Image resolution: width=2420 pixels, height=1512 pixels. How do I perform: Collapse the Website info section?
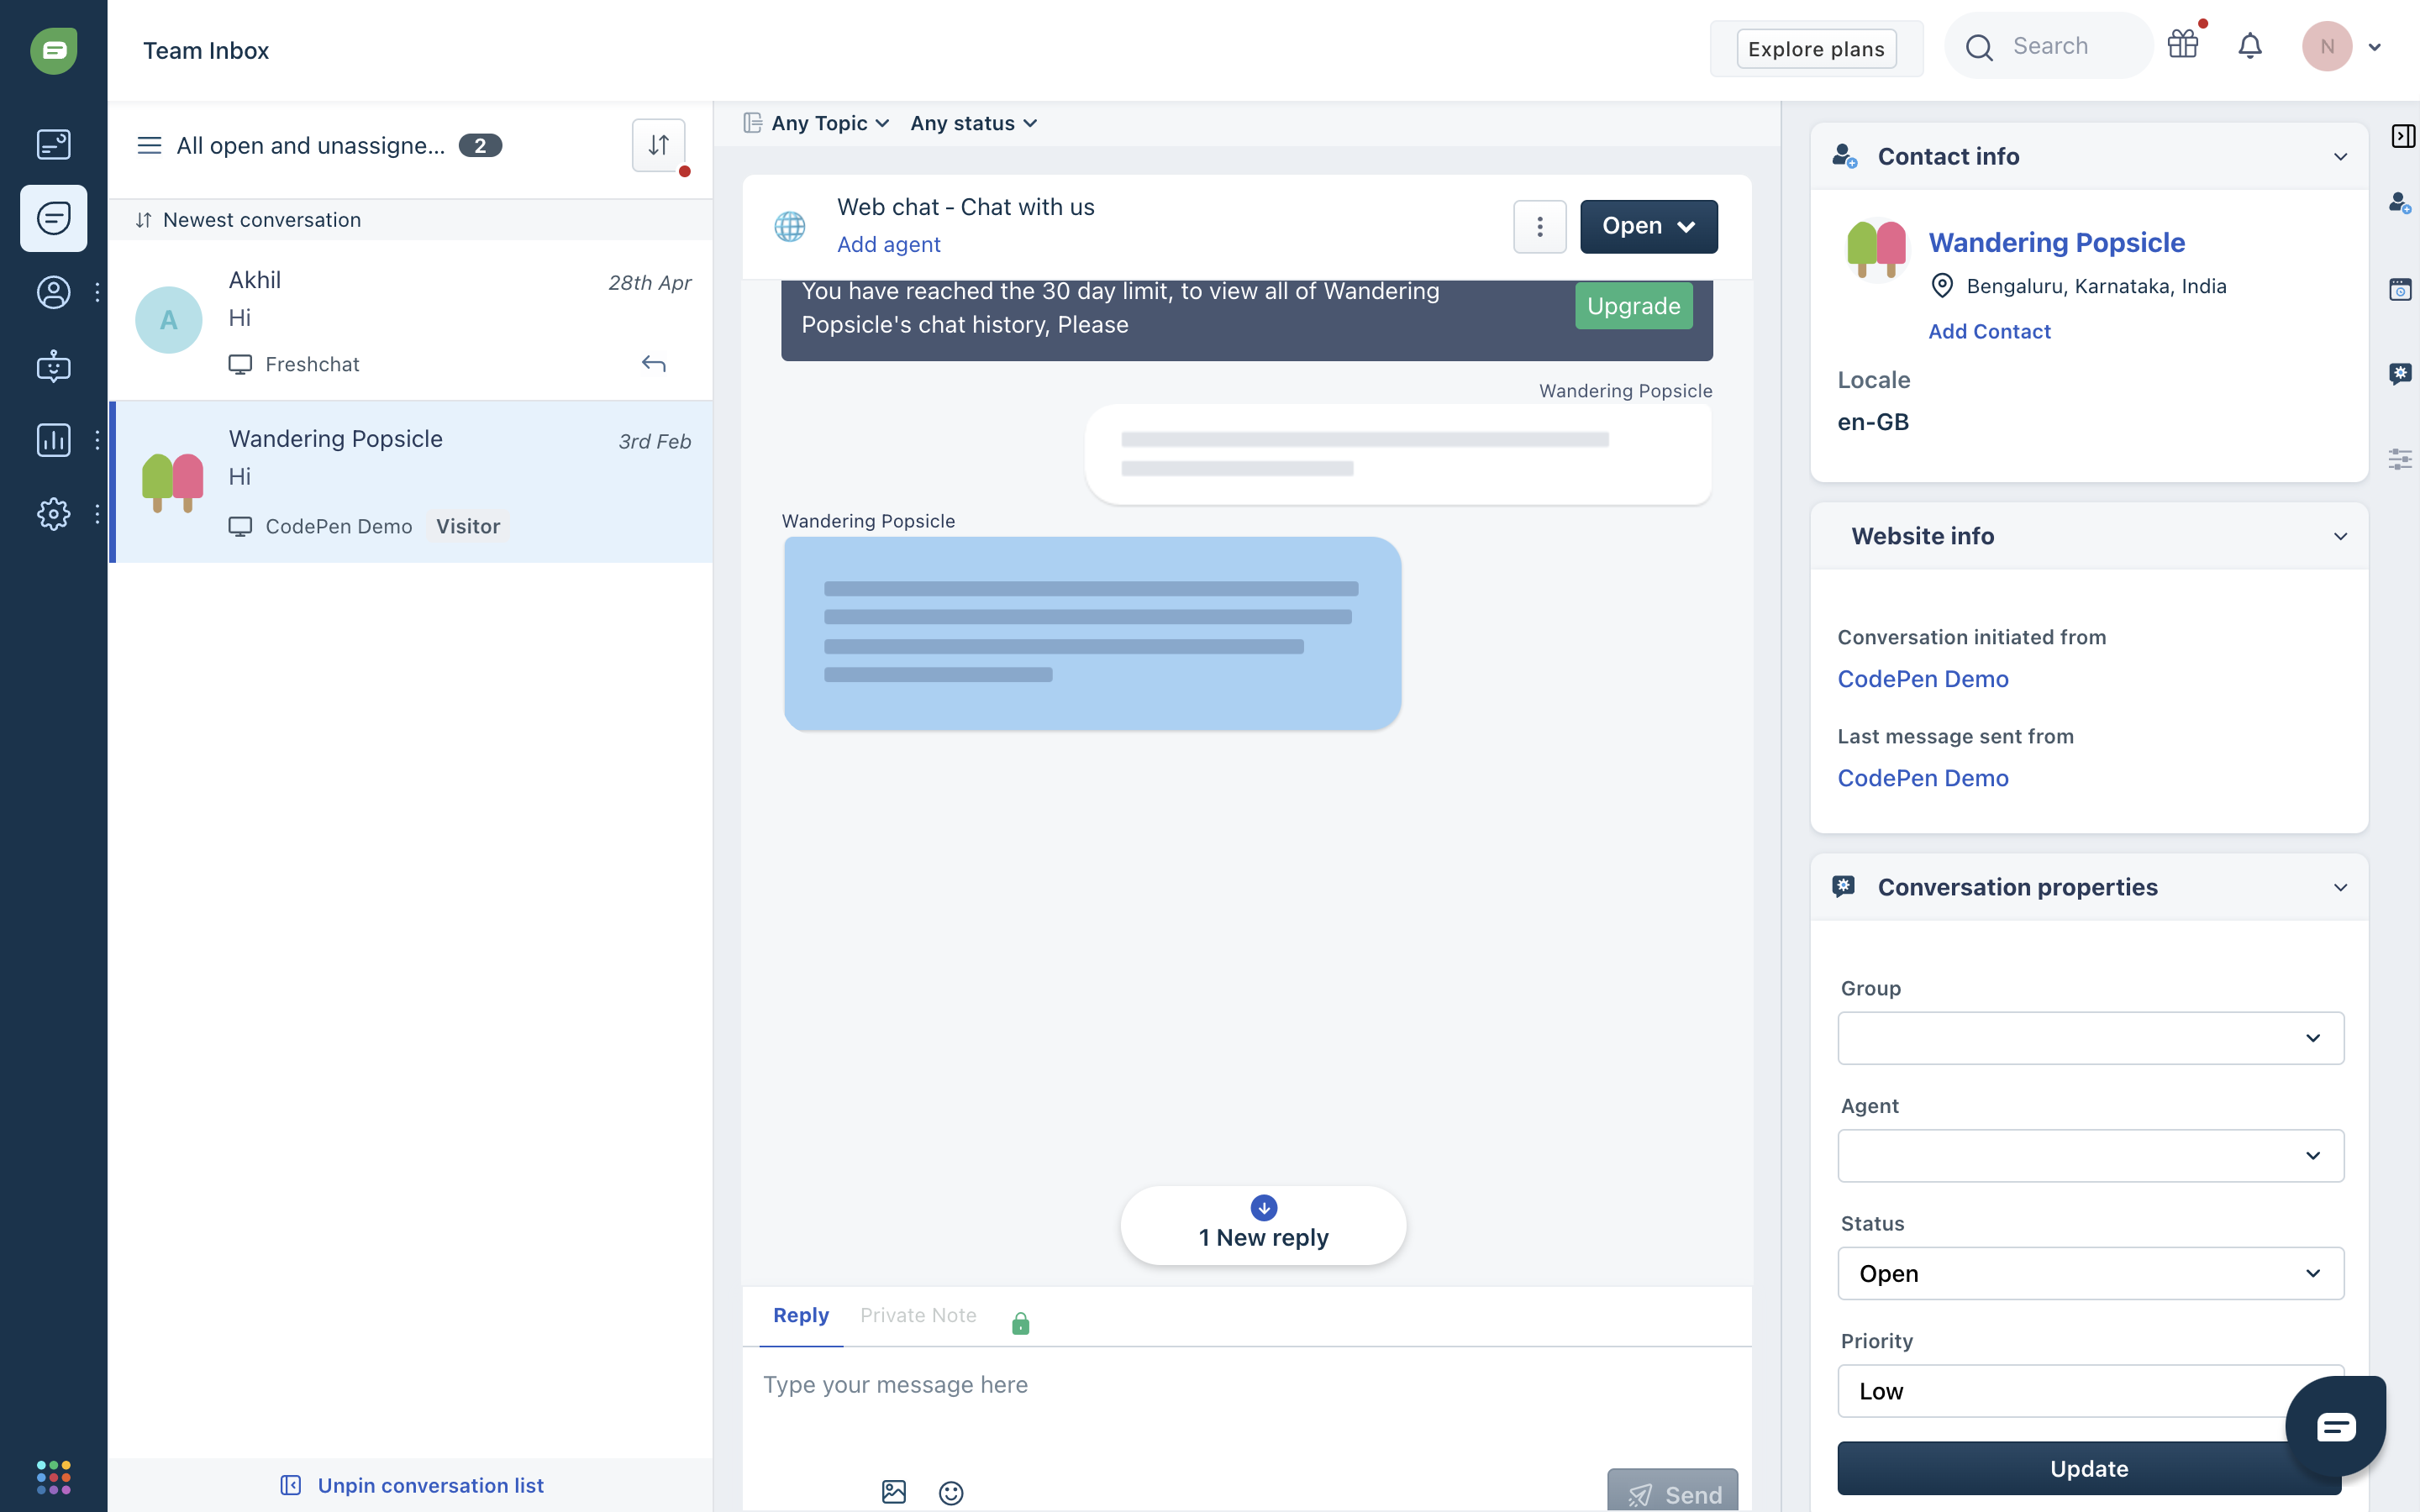(2340, 537)
